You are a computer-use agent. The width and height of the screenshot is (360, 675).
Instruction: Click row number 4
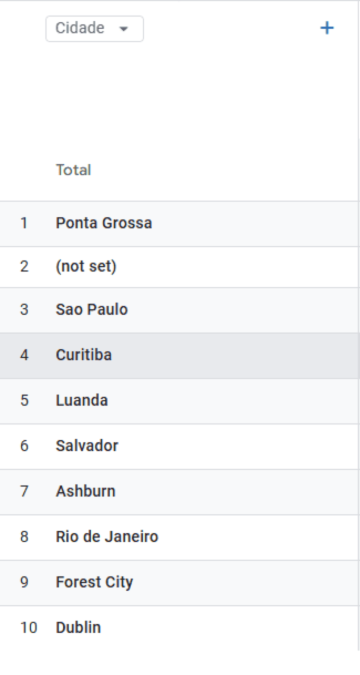coord(24,355)
